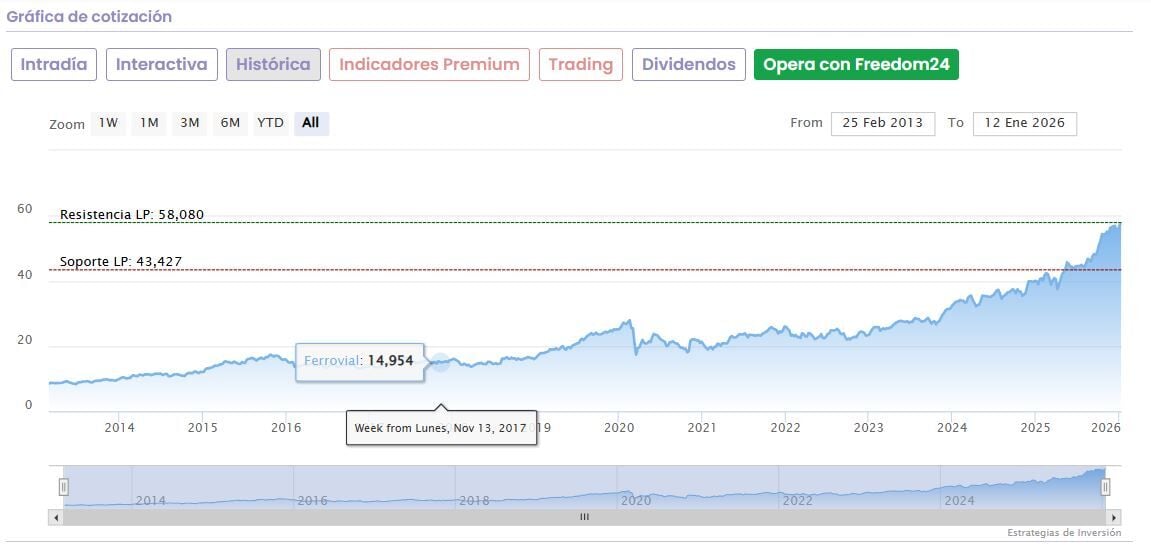The image size is (1151, 553).
Task: Switch to the Interactiva tab
Action: (161, 65)
